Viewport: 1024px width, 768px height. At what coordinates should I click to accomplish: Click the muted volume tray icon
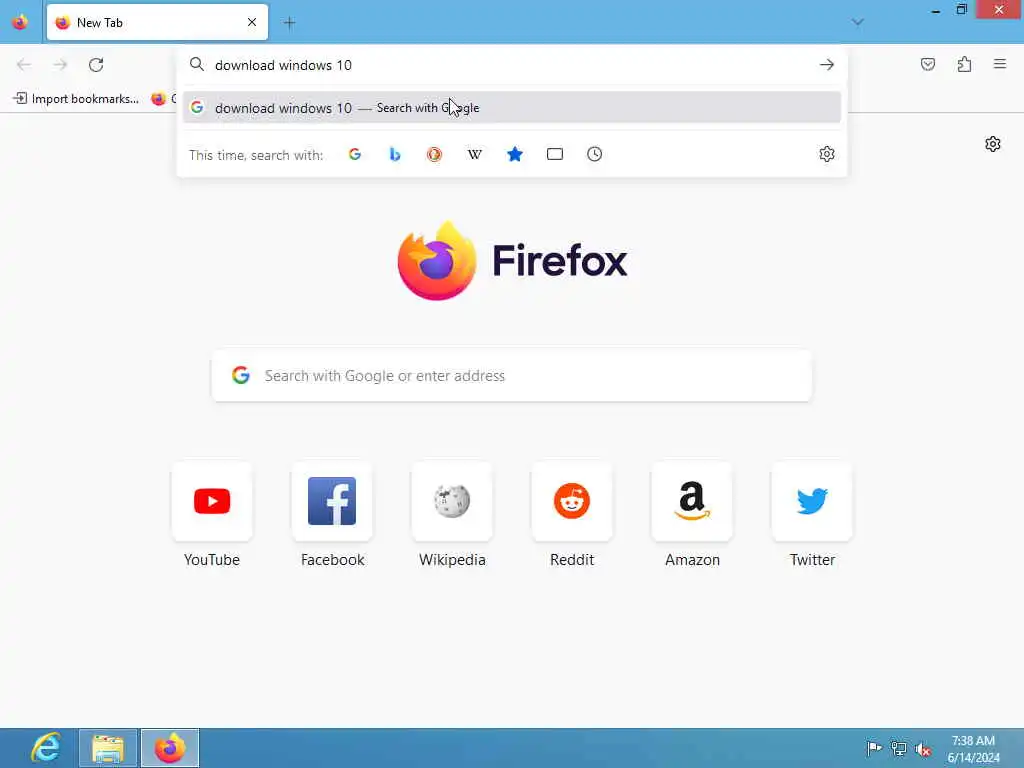(x=923, y=749)
